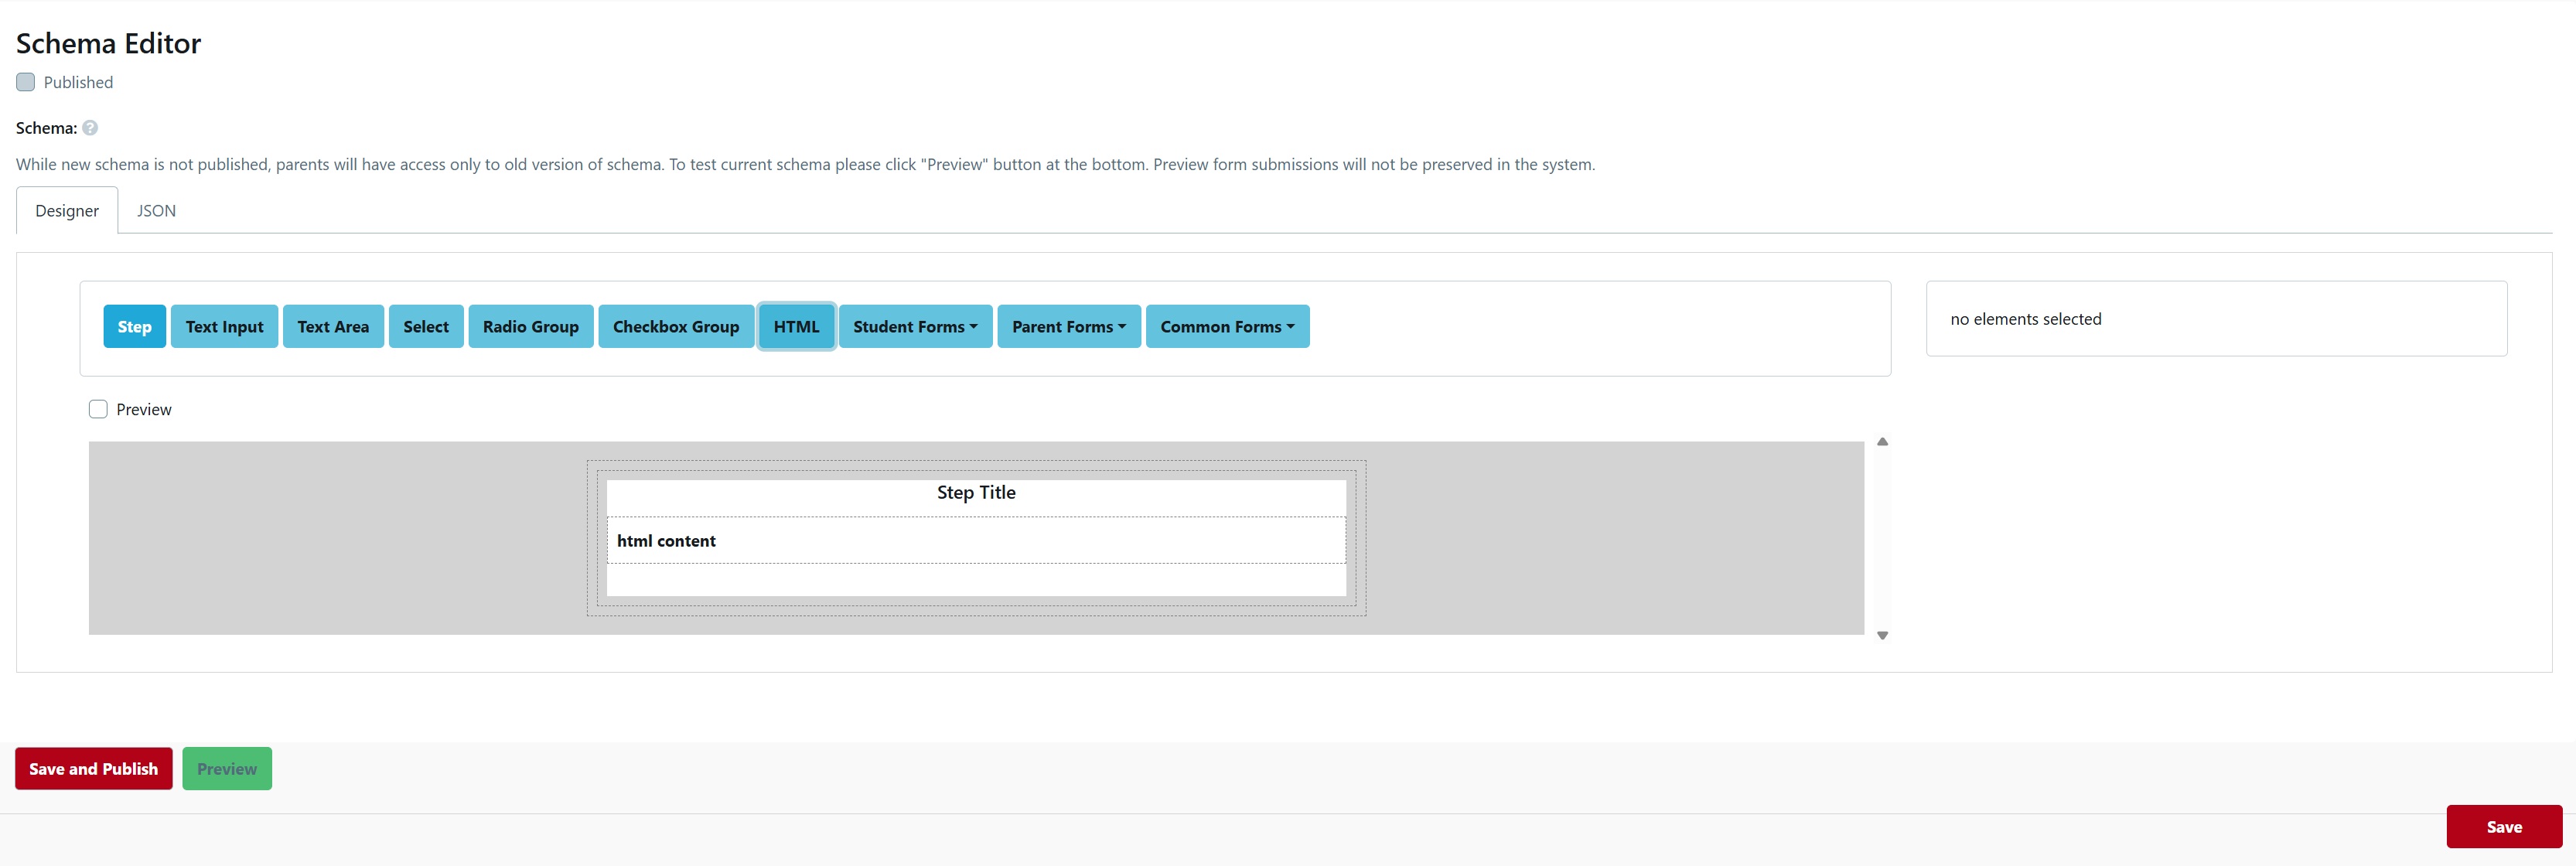The height and width of the screenshot is (866, 2576).
Task: Insert a Select element
Action: 426,326
